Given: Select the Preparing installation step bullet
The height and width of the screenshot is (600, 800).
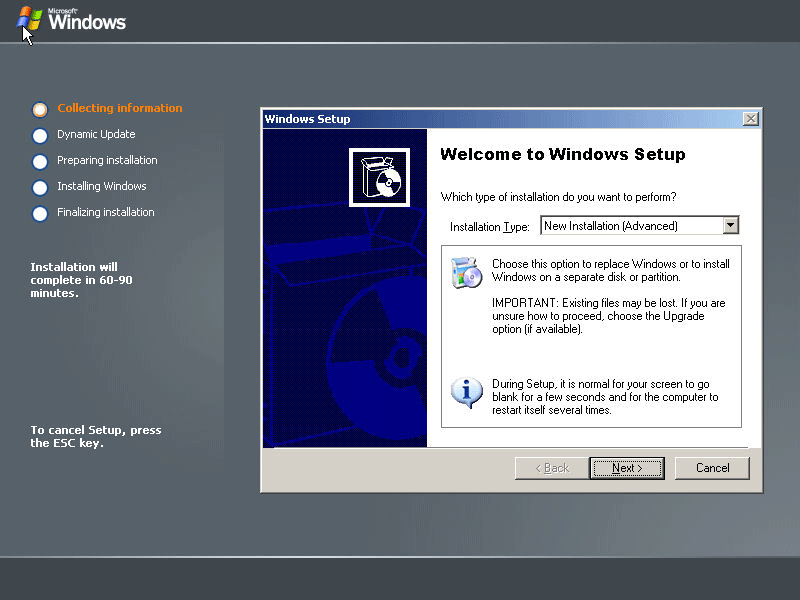Looking at the screenshot, I should 40,161.
